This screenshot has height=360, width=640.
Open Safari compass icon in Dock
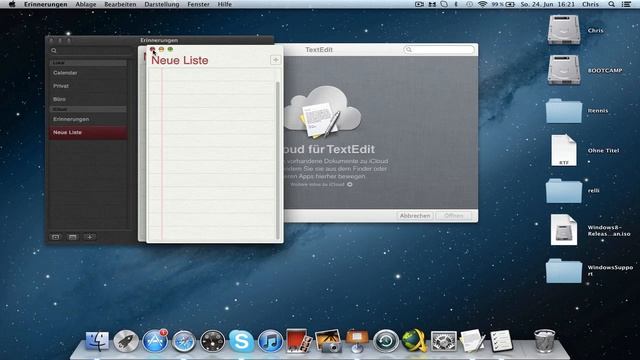(x=183, y=341)
